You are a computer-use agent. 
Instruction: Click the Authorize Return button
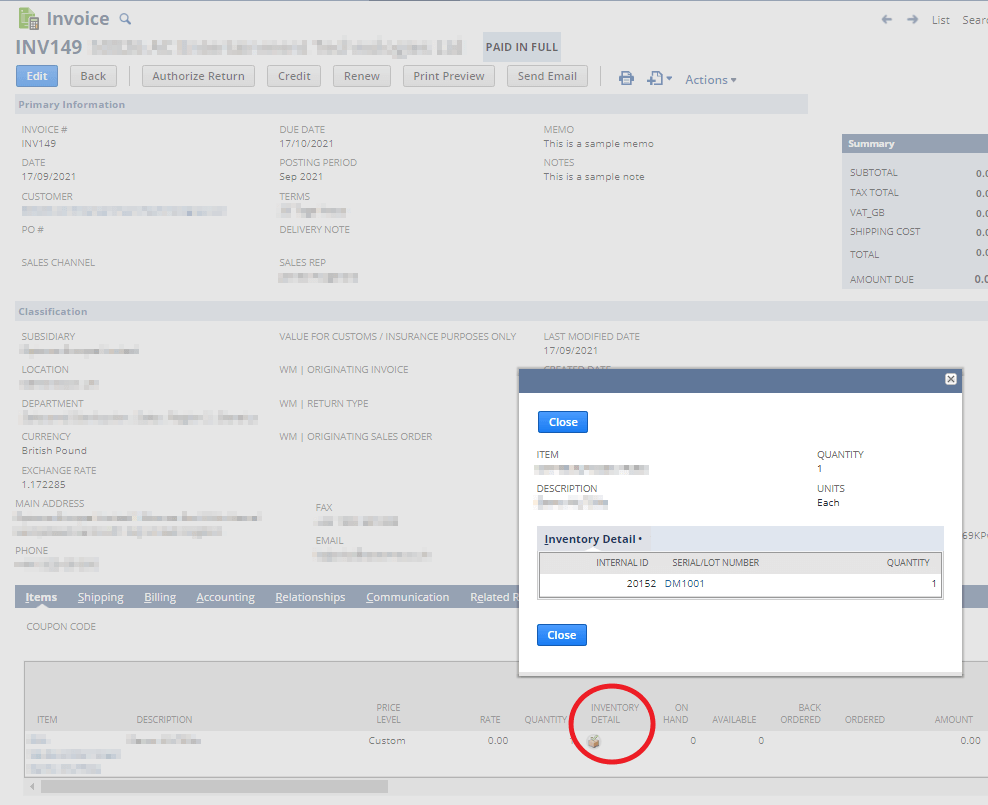(198, 76)
